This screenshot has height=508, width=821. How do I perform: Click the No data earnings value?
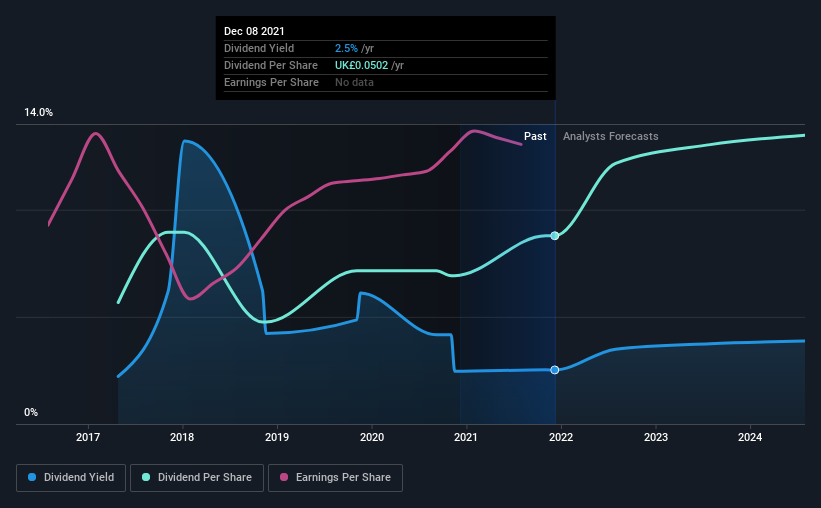354,82
